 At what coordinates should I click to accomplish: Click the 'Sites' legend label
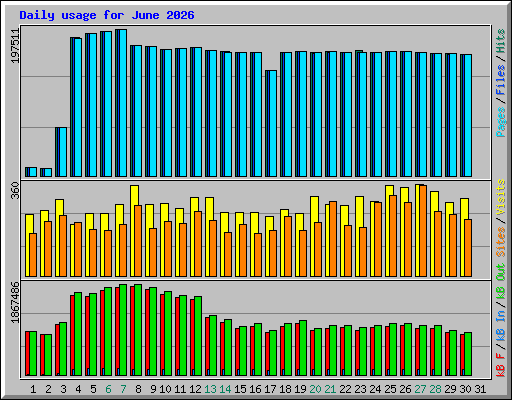pos(501,242)
